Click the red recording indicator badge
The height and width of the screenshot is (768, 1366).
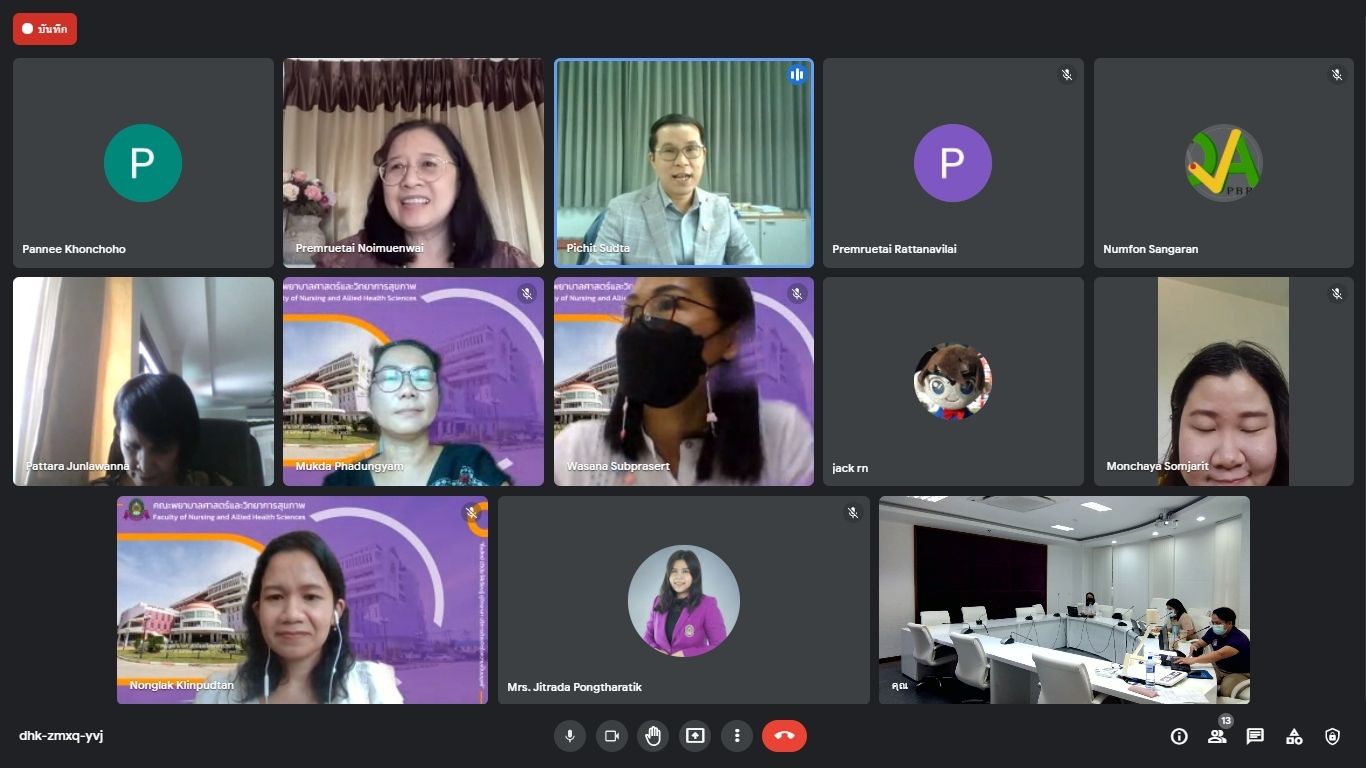[45, 29]
